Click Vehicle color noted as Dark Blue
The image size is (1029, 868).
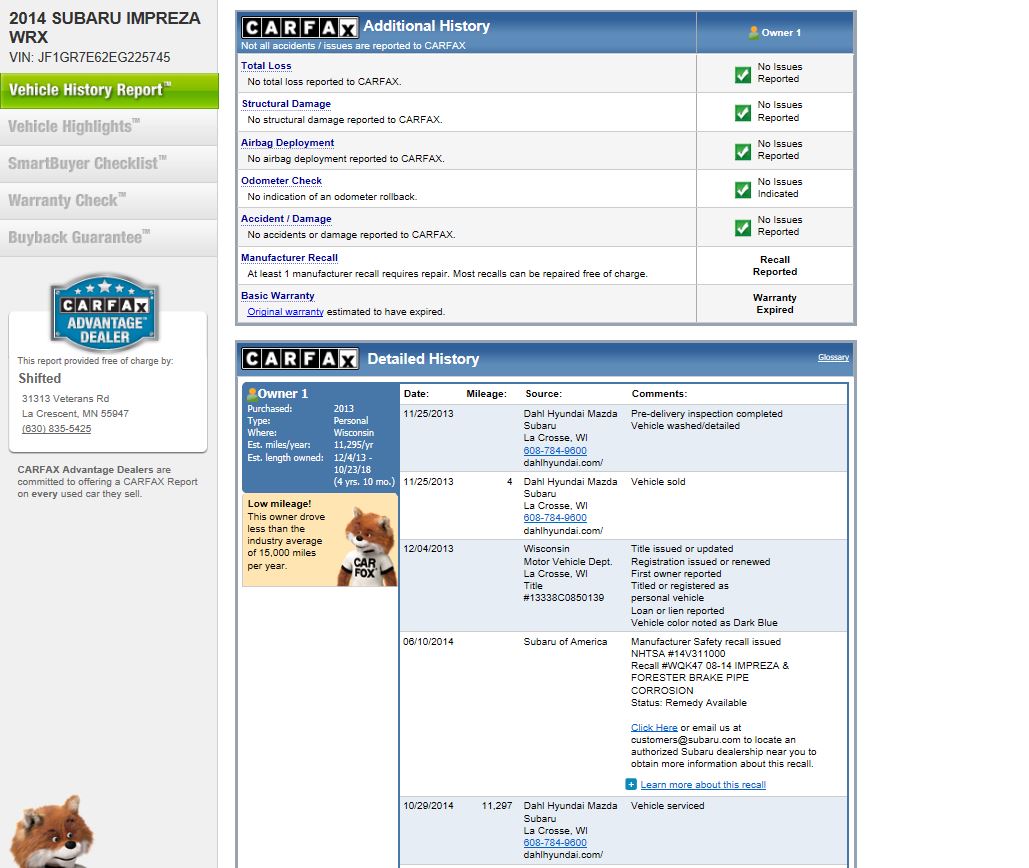click(704, 623)
